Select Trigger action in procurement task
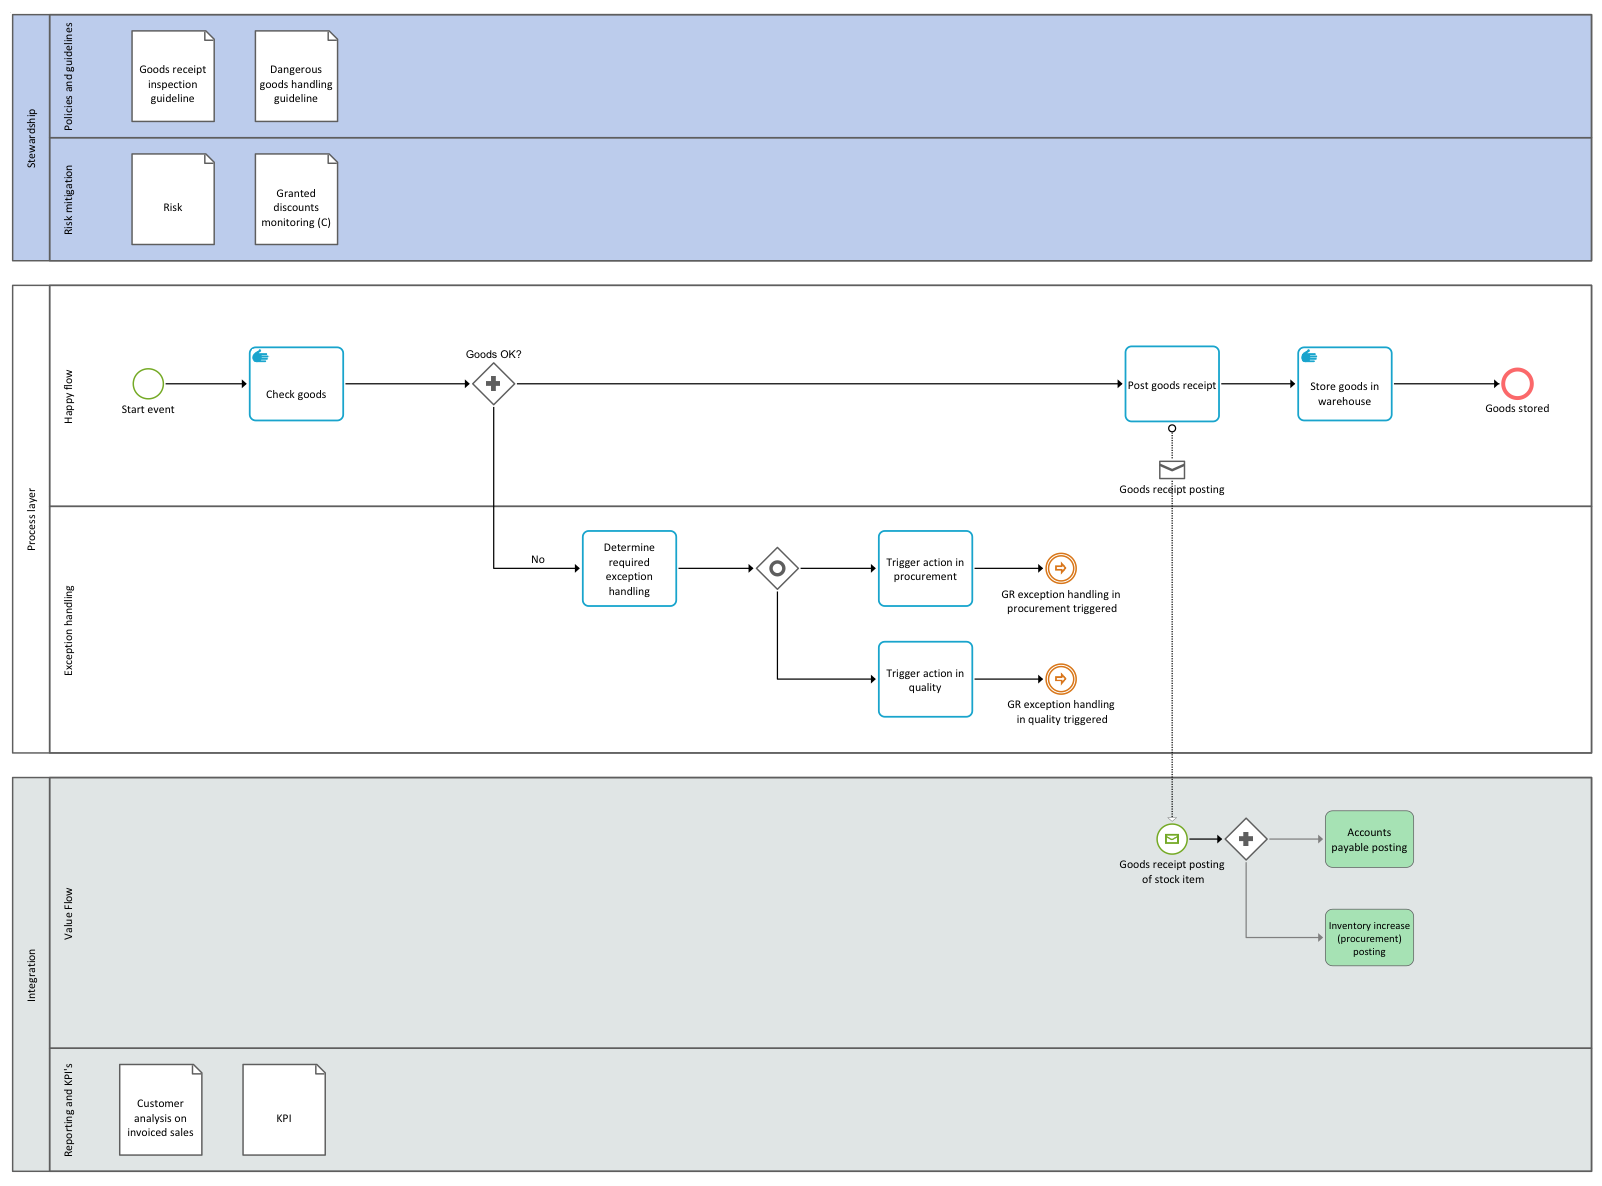The height and width of the screenshot is (1186, 1602). click(926, 569)
